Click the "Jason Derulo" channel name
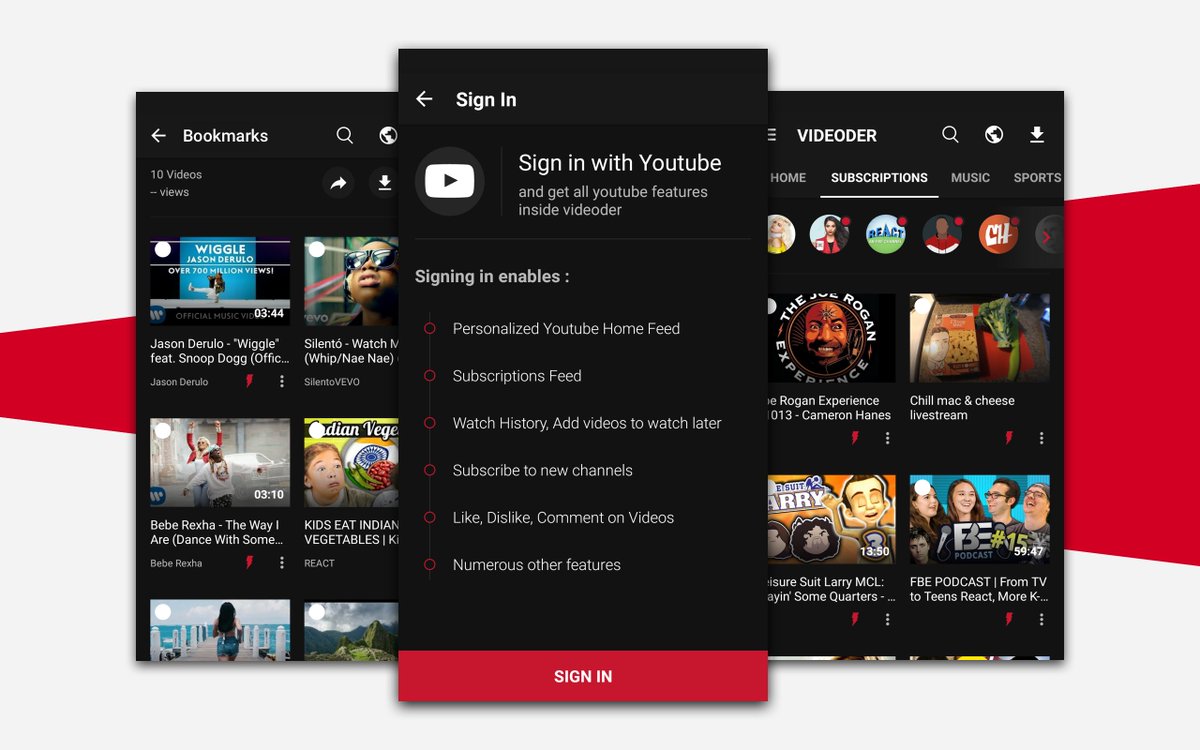 (x=179, y=382)
